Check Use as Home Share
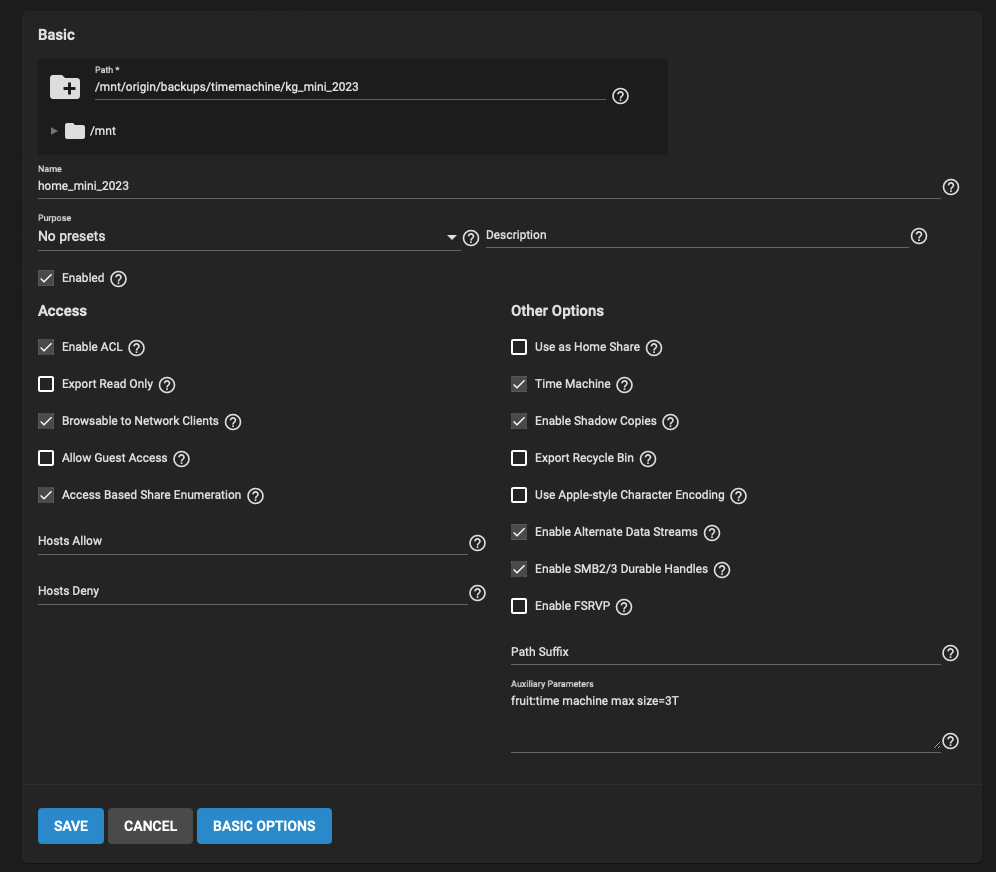996x872 pixels. click(519, 347)
